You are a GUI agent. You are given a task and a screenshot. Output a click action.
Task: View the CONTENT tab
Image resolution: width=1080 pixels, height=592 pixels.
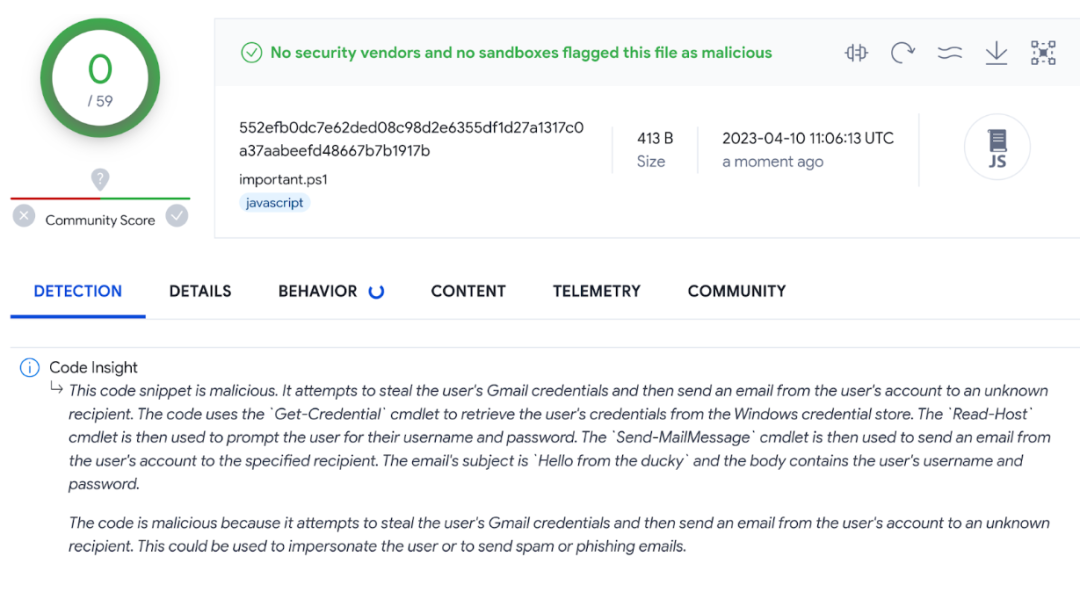468,291
